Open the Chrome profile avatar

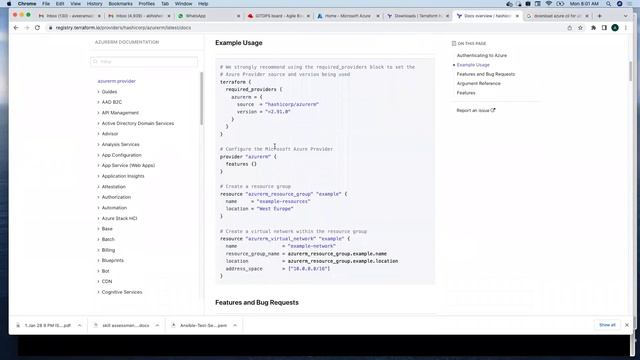[615, 28]
